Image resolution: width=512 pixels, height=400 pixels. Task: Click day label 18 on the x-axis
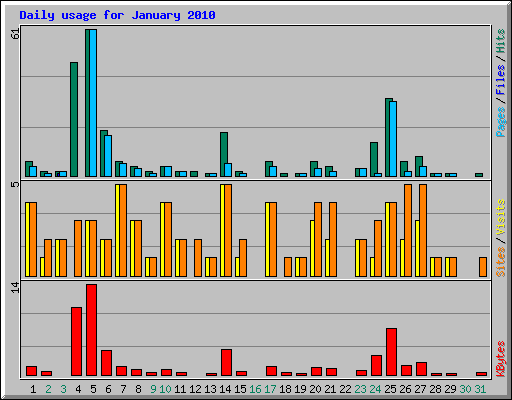pyautogui.click(x=285, y=389)
